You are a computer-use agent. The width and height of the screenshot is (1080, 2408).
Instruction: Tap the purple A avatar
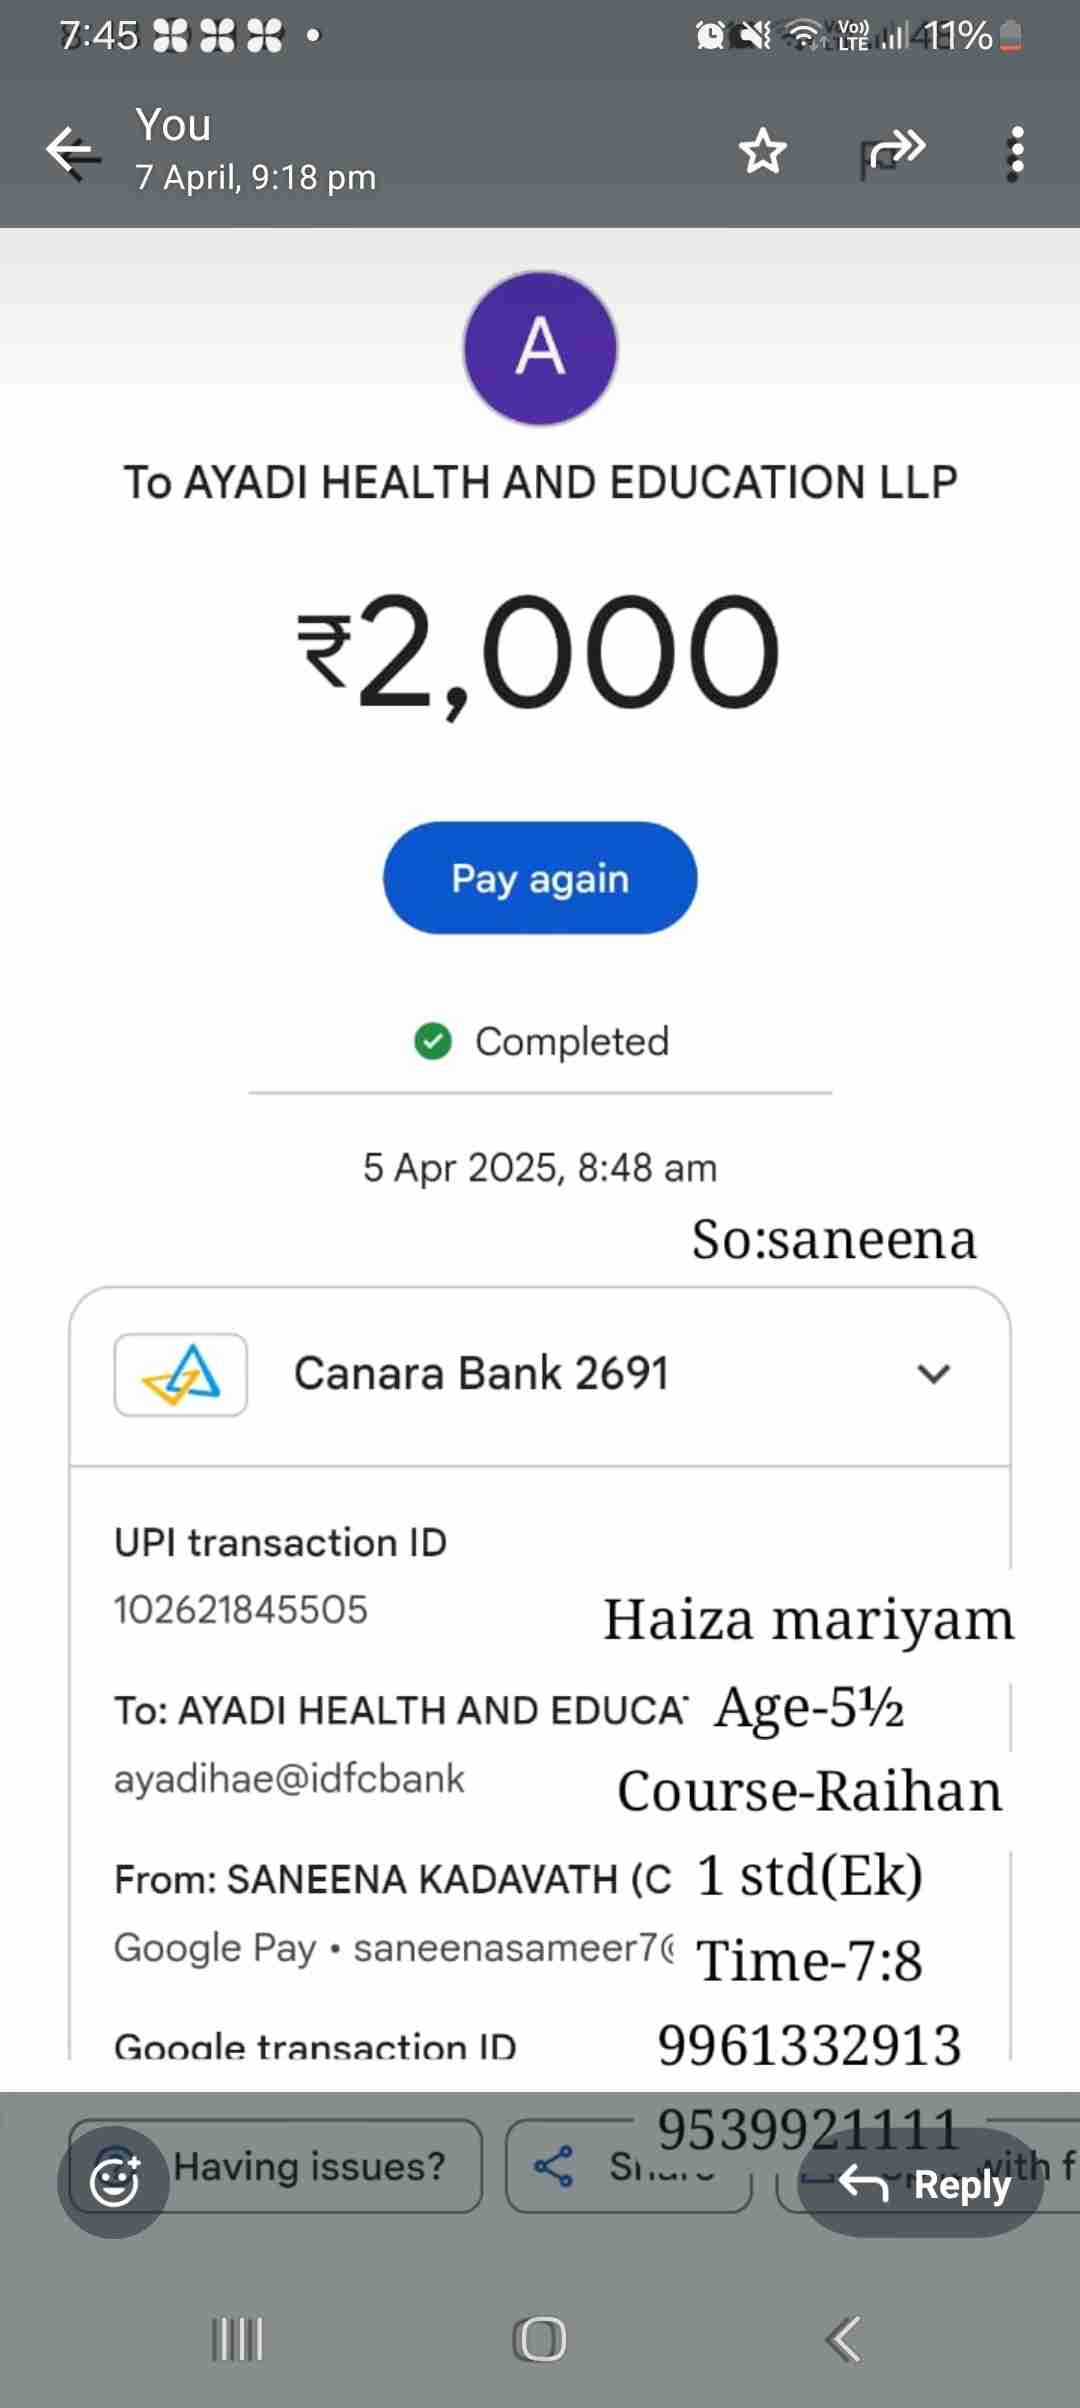(x=540, y=348)
